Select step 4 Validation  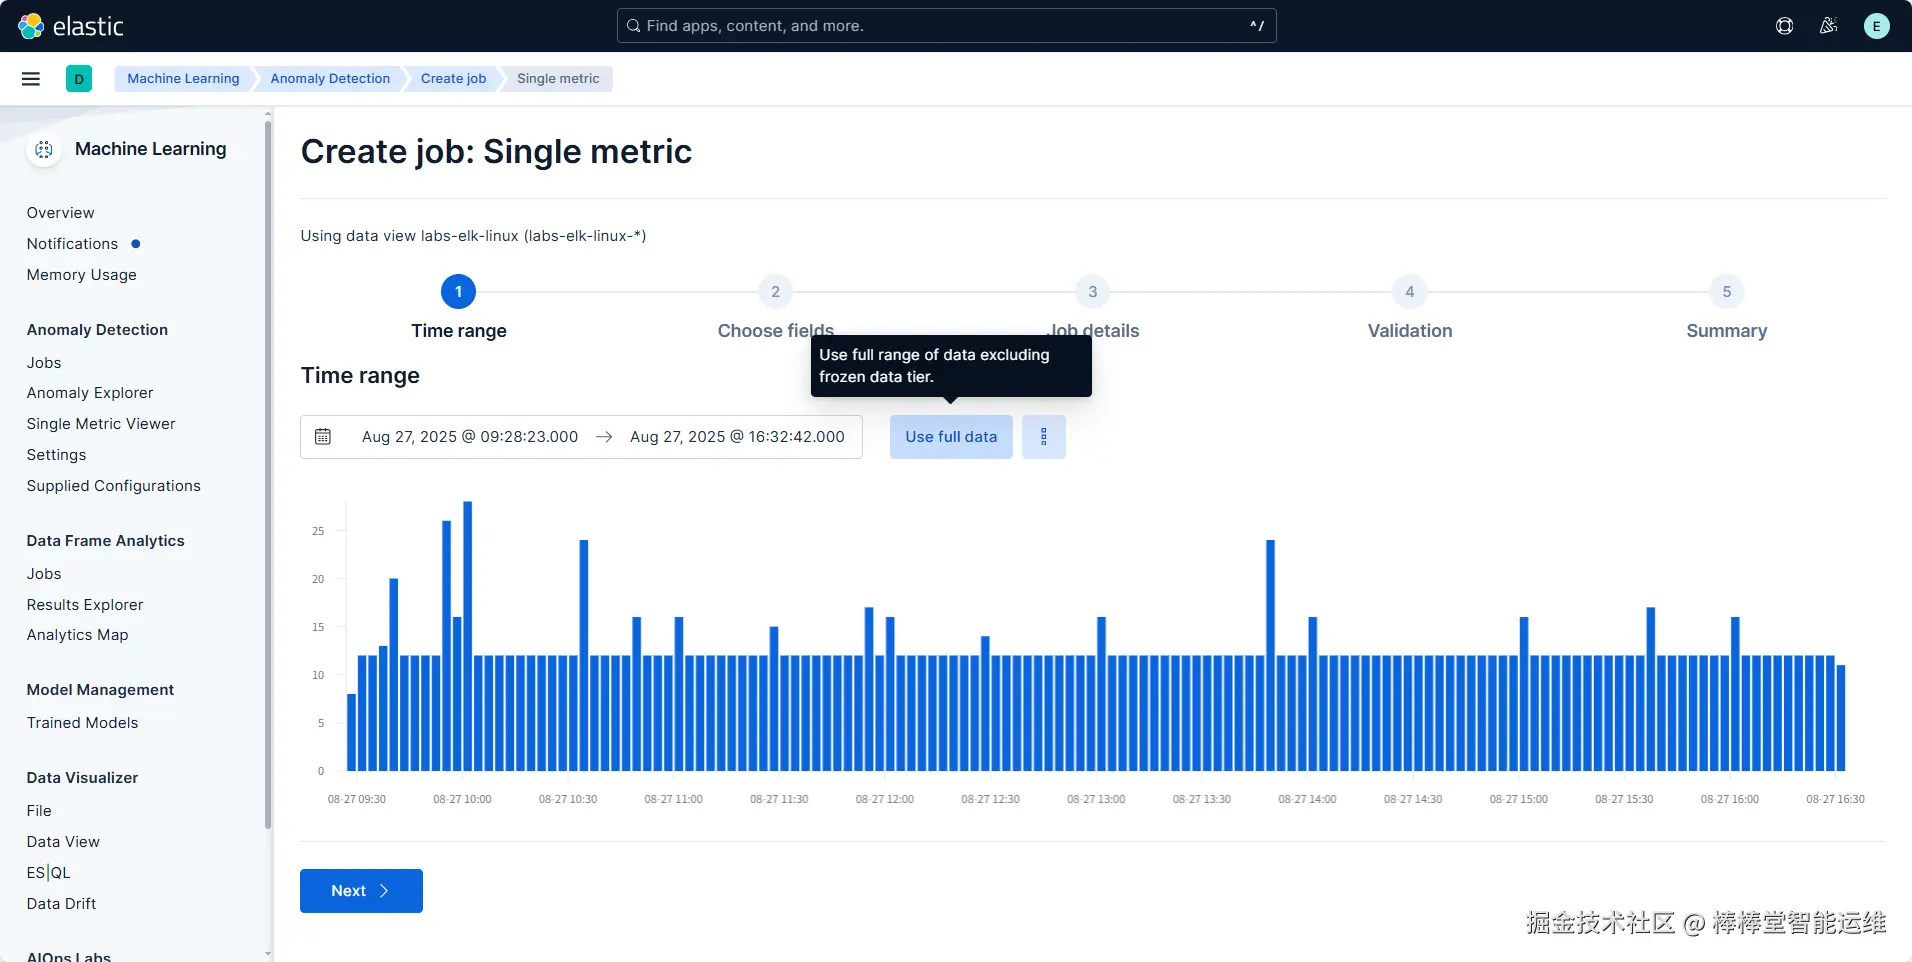point(1410,292)
